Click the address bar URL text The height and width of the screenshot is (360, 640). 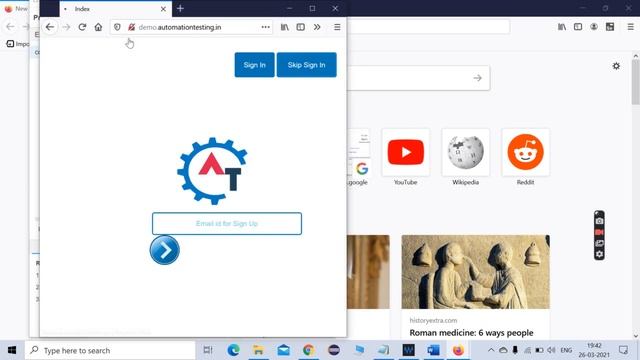tap(180, 27)
